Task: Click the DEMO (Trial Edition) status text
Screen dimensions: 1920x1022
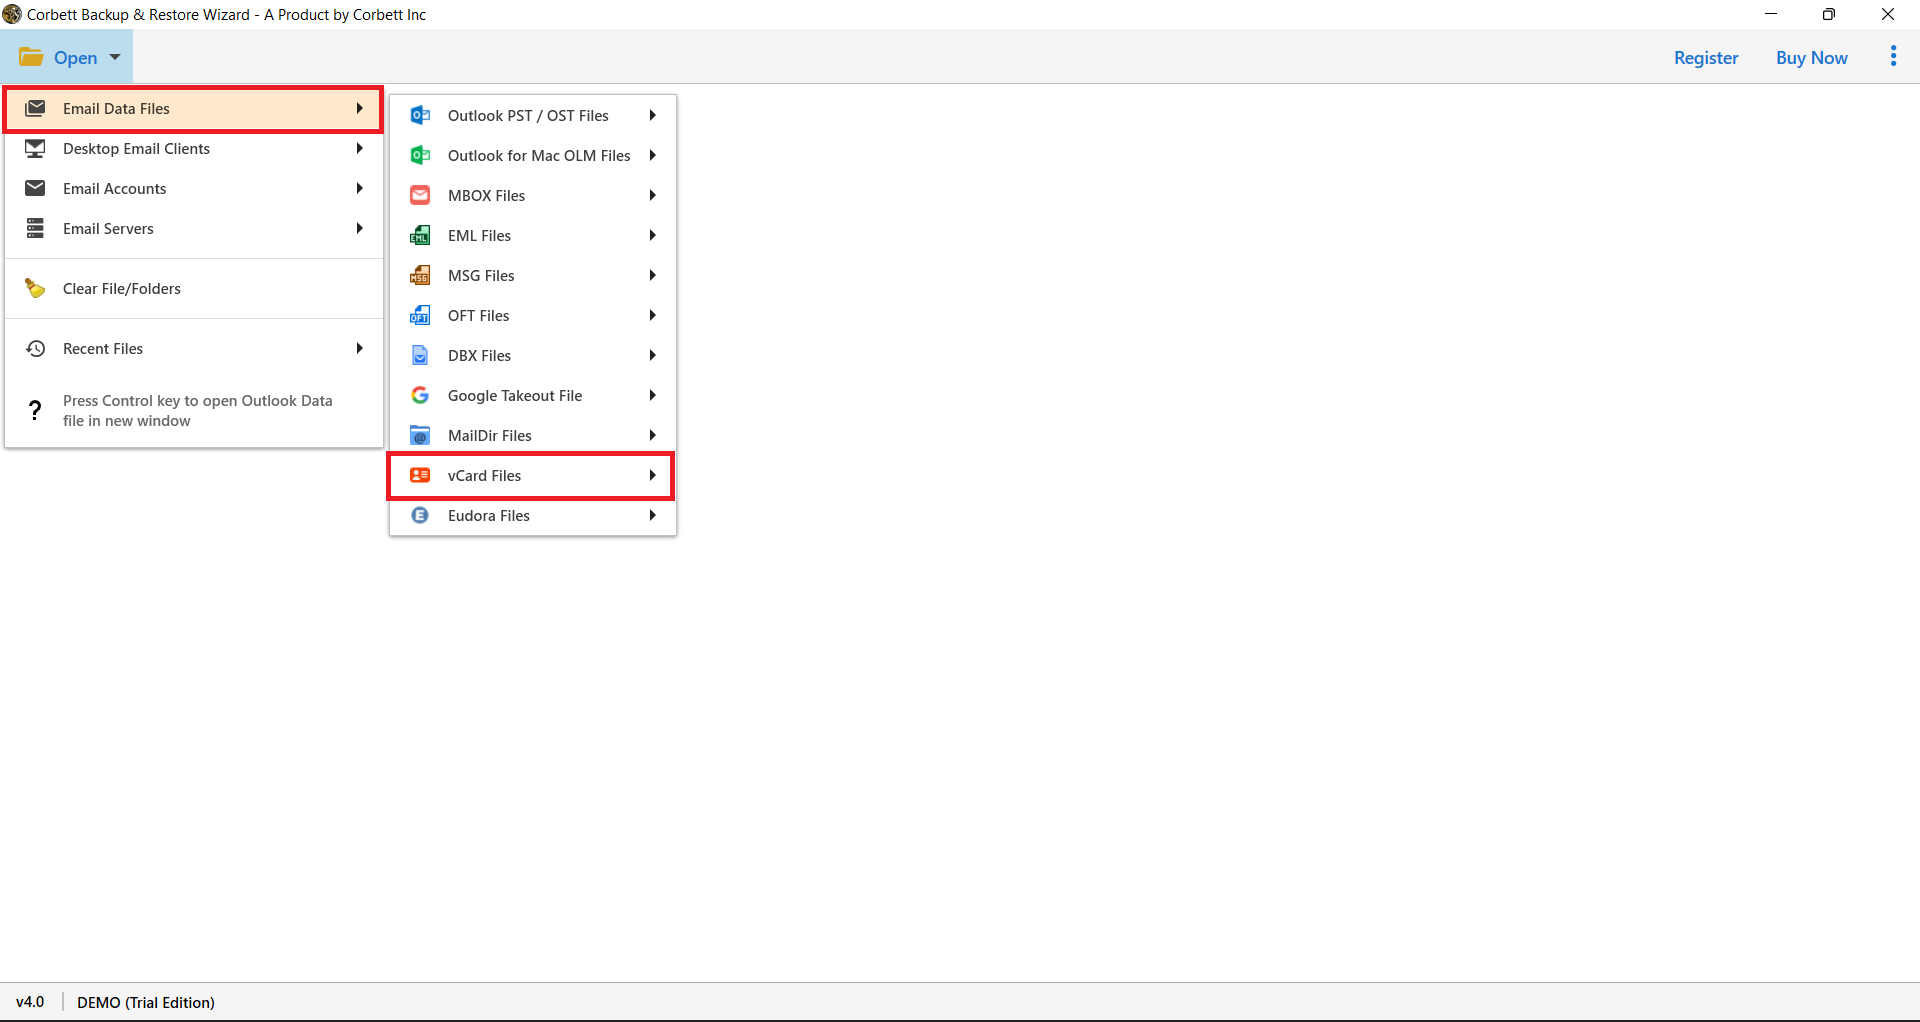Action: pos(146,1002)
